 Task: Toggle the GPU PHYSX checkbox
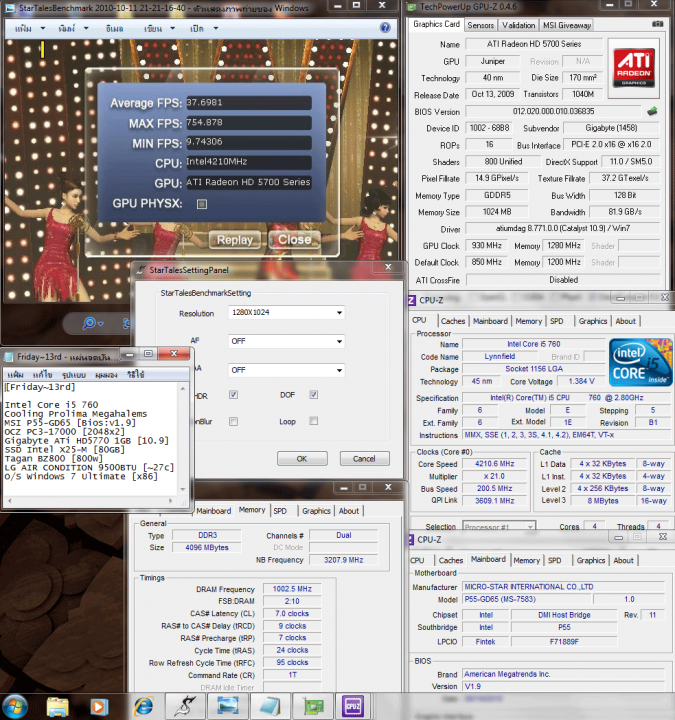[x=202, y=204]
